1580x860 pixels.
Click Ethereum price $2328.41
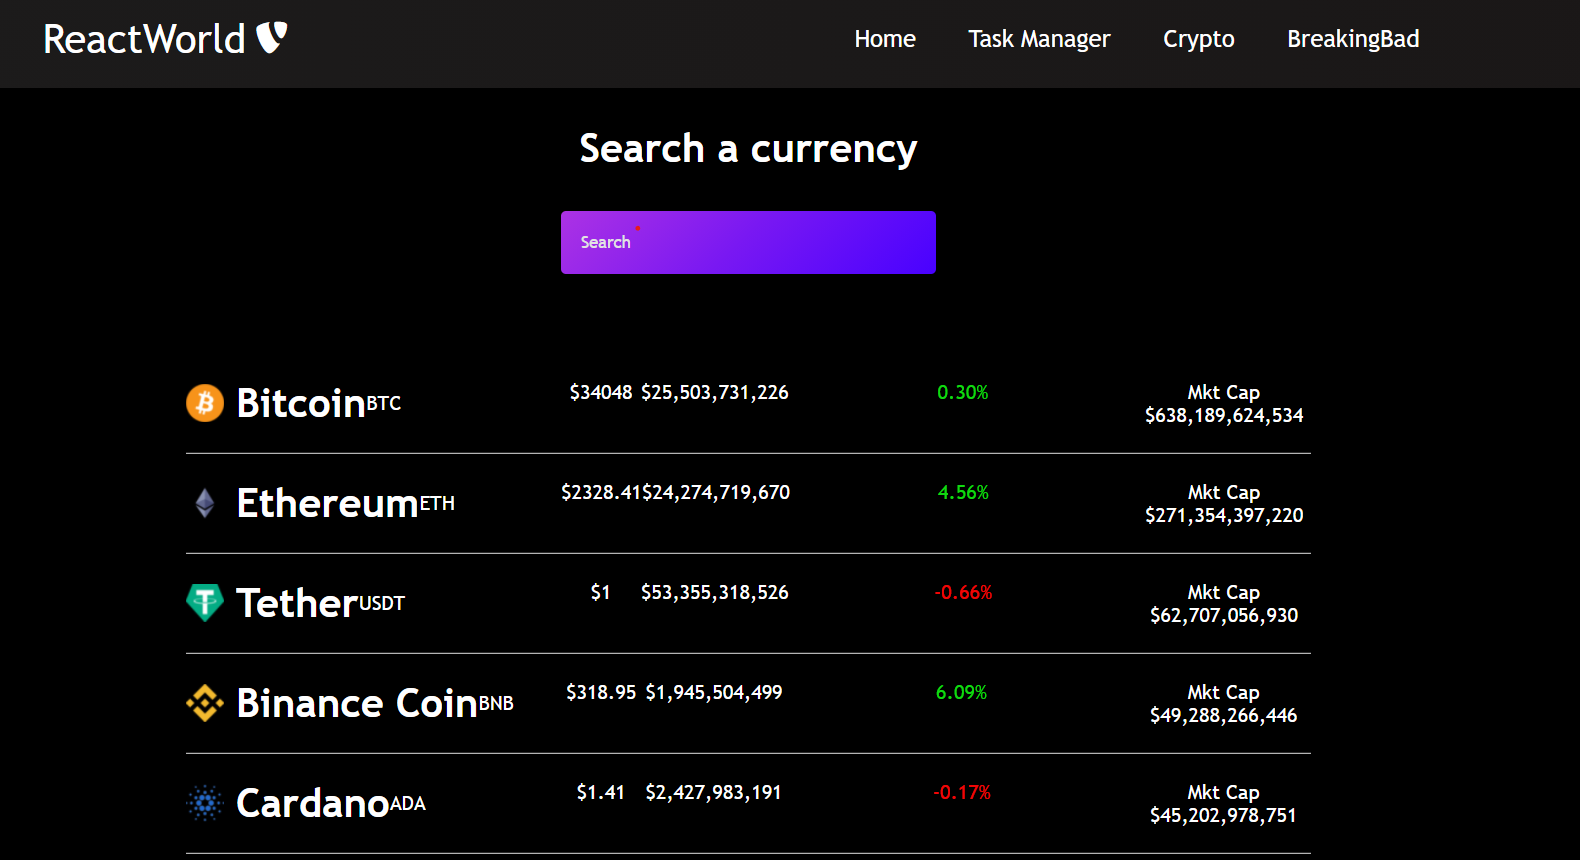click(601, 492)
